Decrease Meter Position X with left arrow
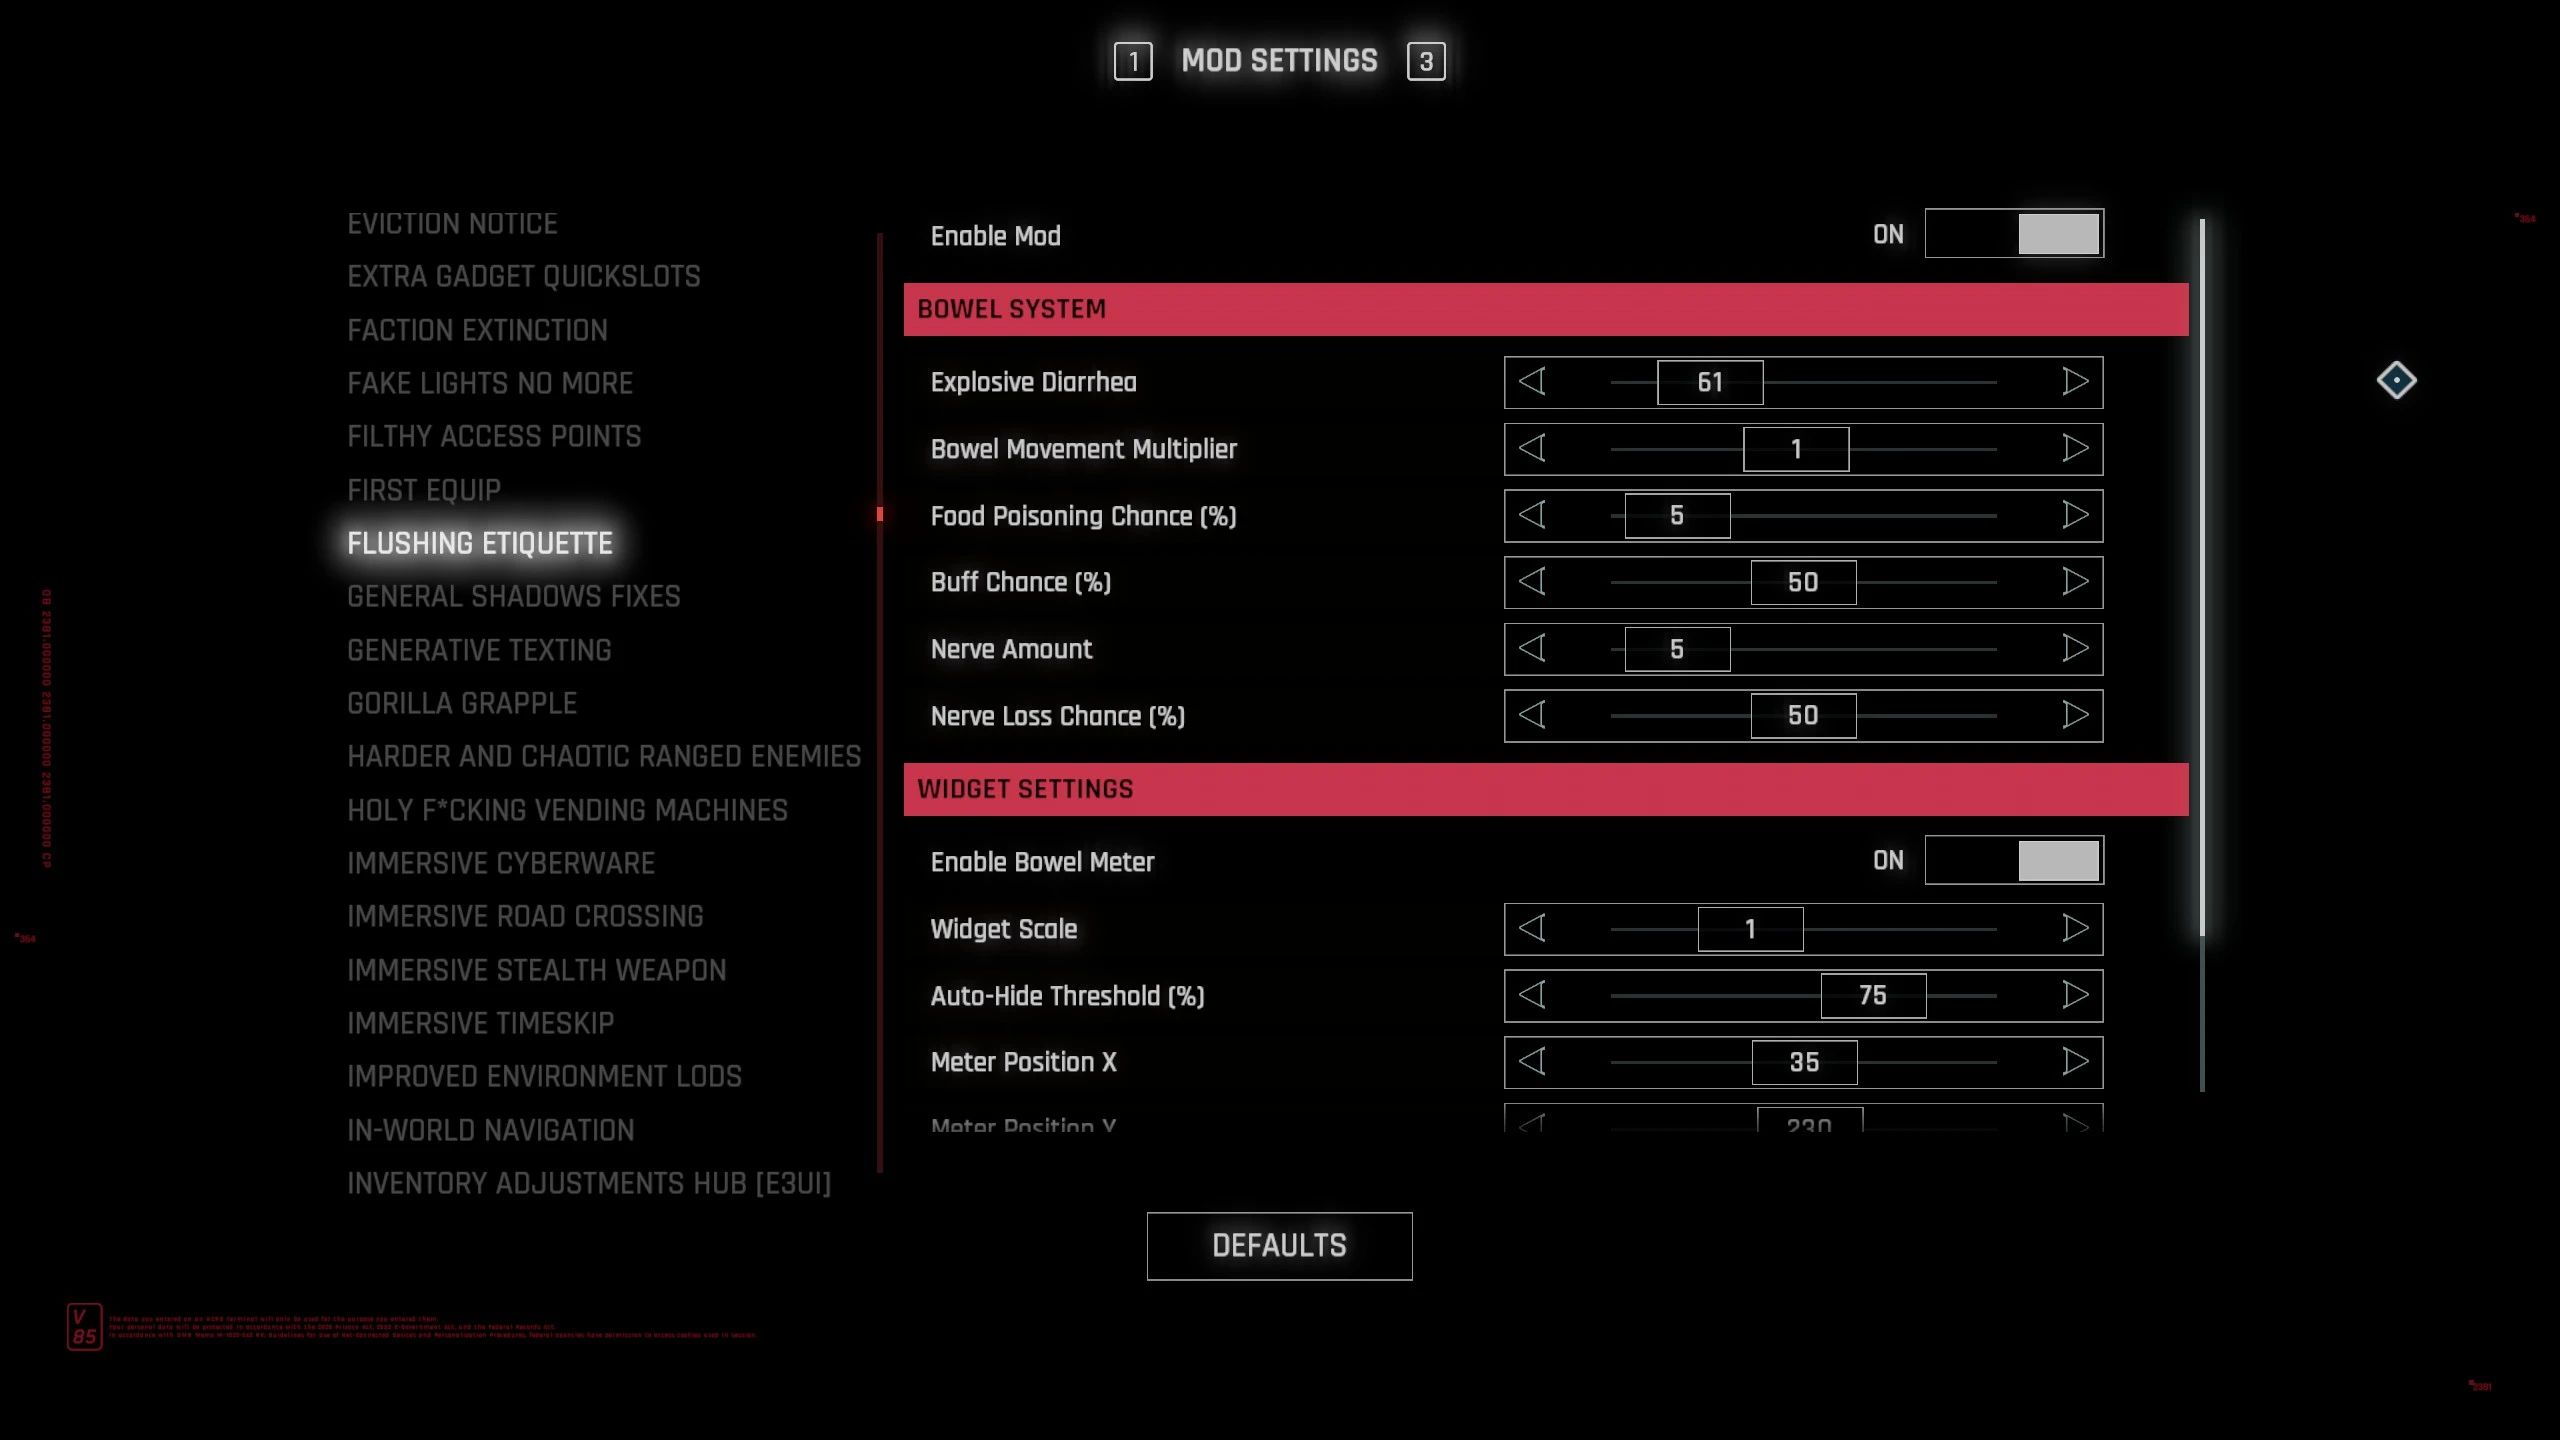The image size is (2560, 1440). pos(1532,1062)
